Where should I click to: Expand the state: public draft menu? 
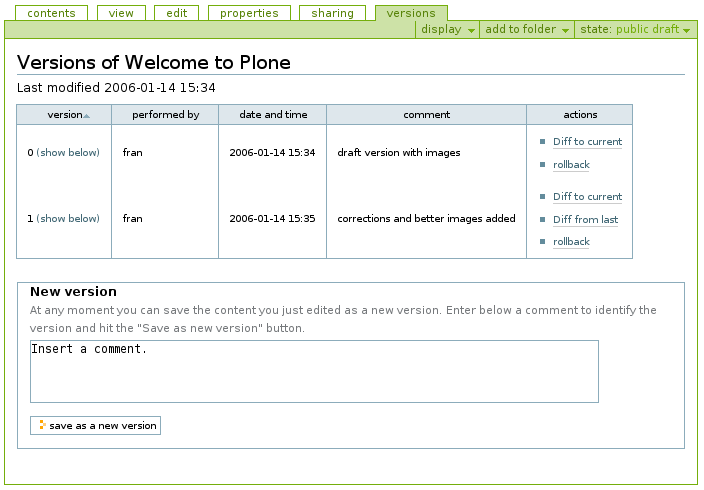click(635, 30)
